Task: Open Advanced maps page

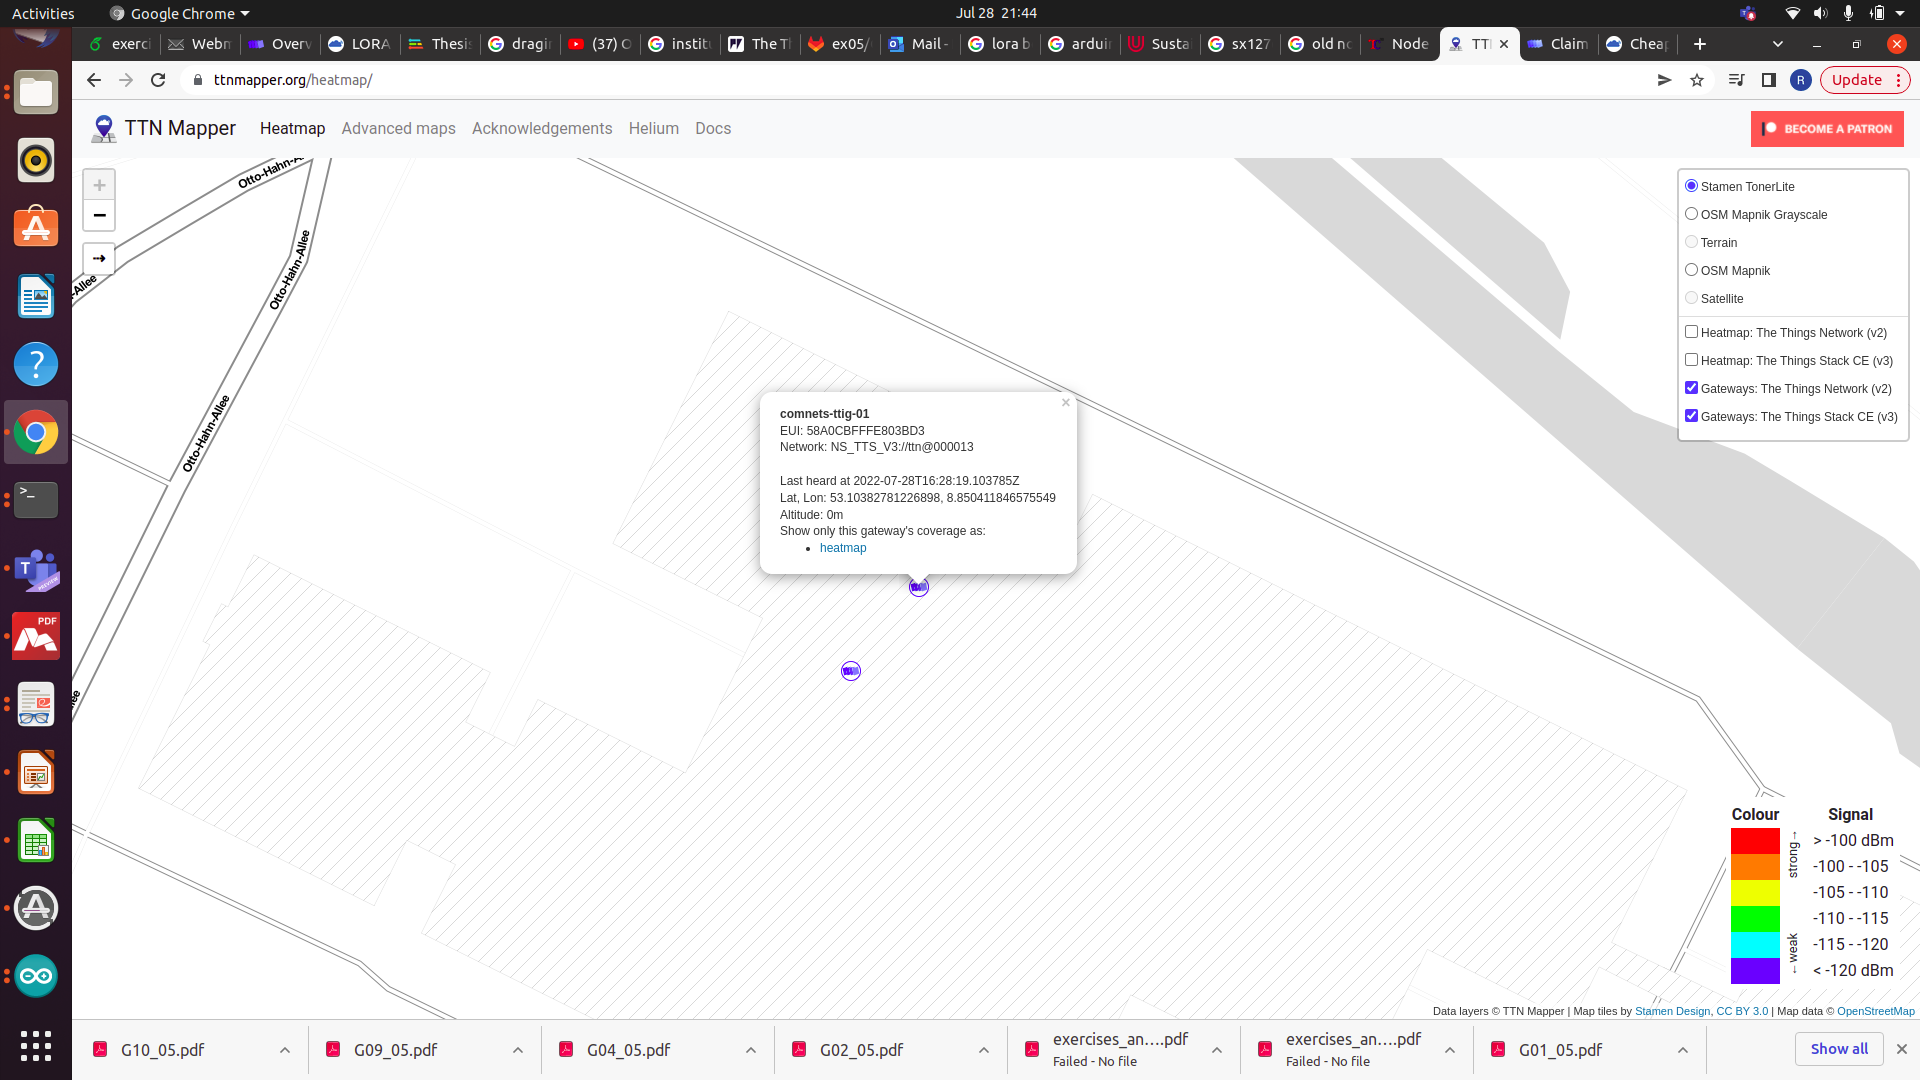Action: 398,128
